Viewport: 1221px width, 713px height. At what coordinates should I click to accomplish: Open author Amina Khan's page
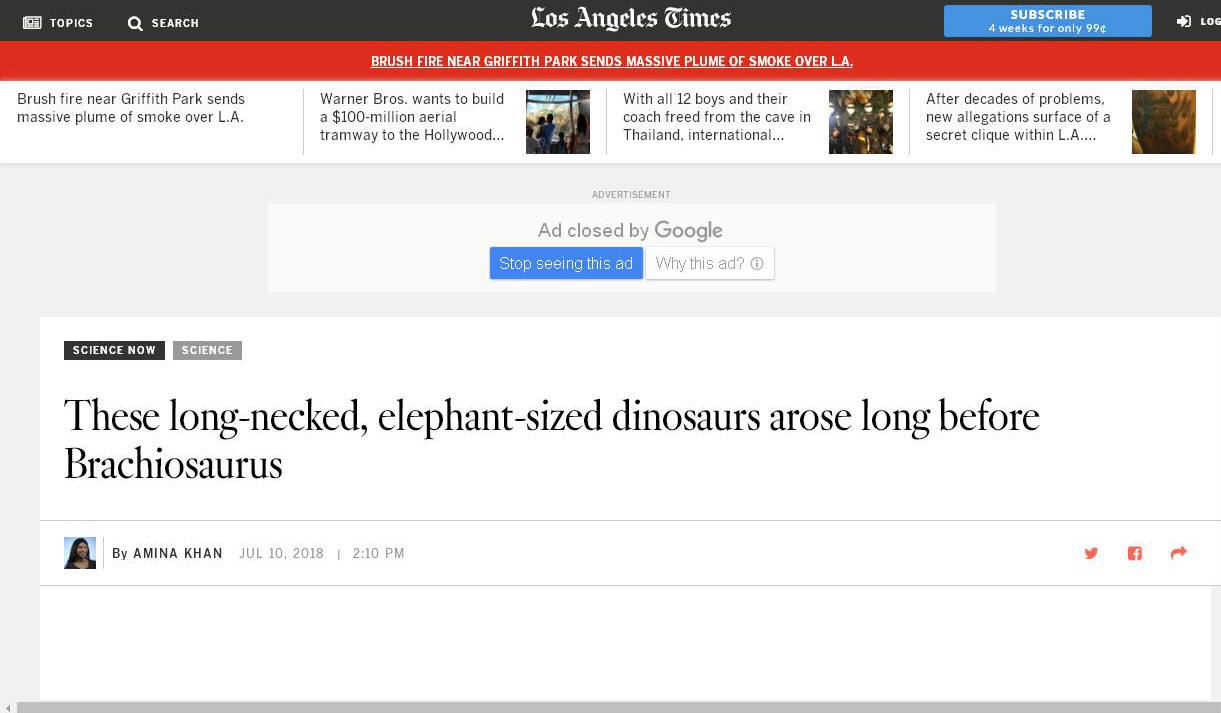(177, 553)
